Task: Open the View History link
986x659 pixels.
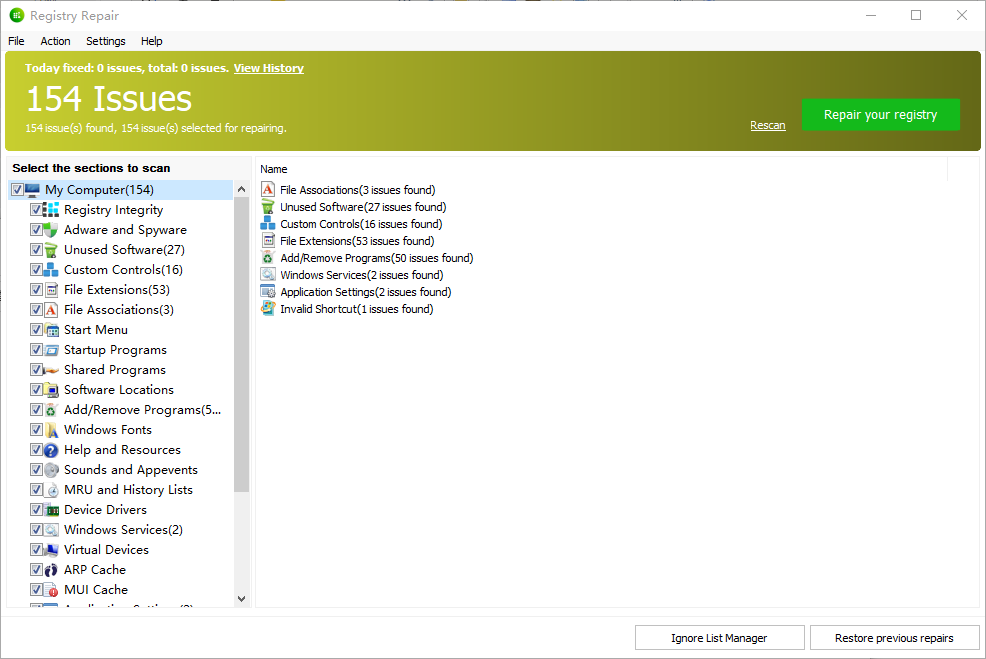Action: pos(268,68)
